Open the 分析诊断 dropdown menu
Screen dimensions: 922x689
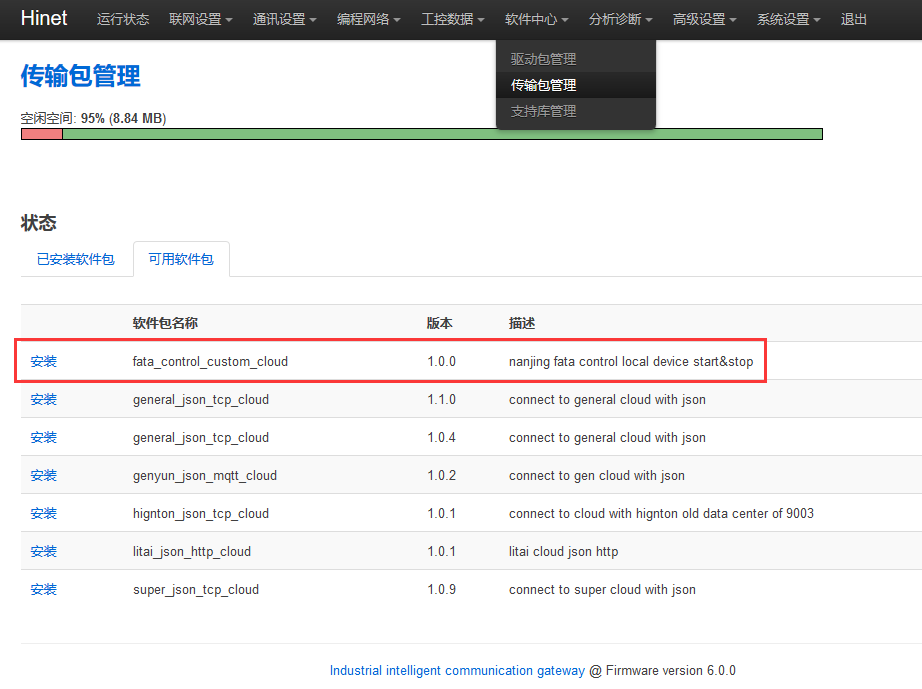[621, 20]
